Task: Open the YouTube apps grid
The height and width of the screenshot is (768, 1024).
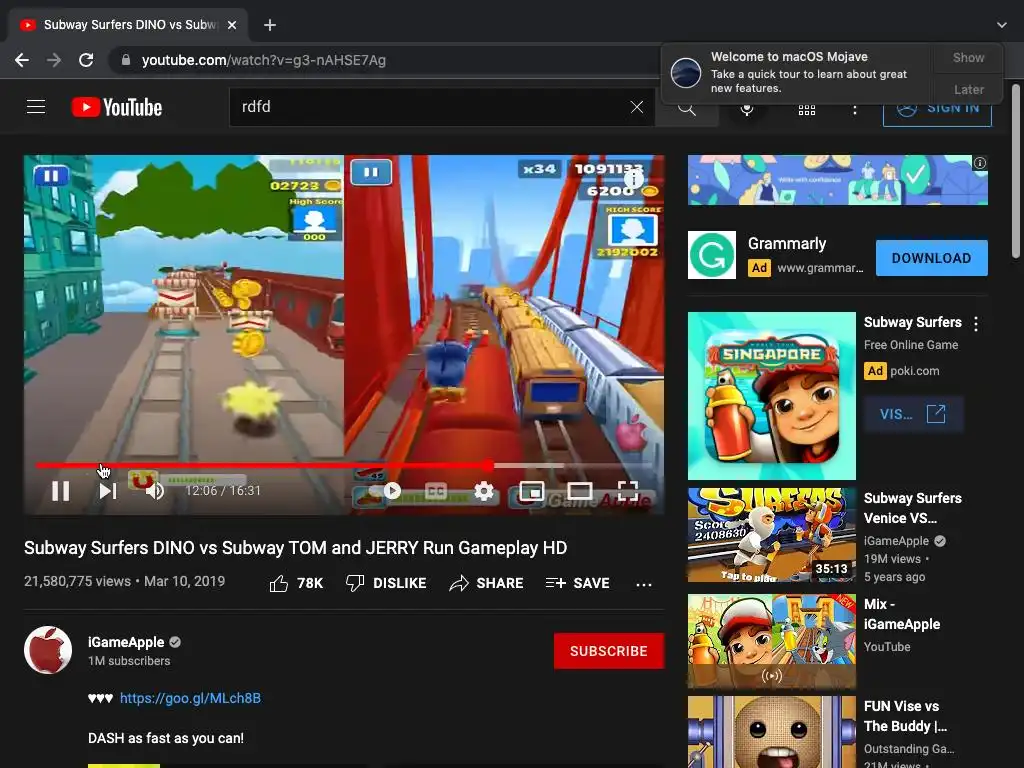Action: click(x=807, y=110)
